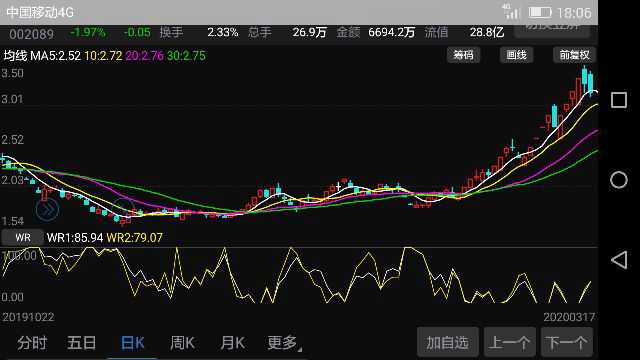Screen dimensions: 640x360
Task: Toggle the 前复权 price adjustment button
Action: [x=574, y=55]
